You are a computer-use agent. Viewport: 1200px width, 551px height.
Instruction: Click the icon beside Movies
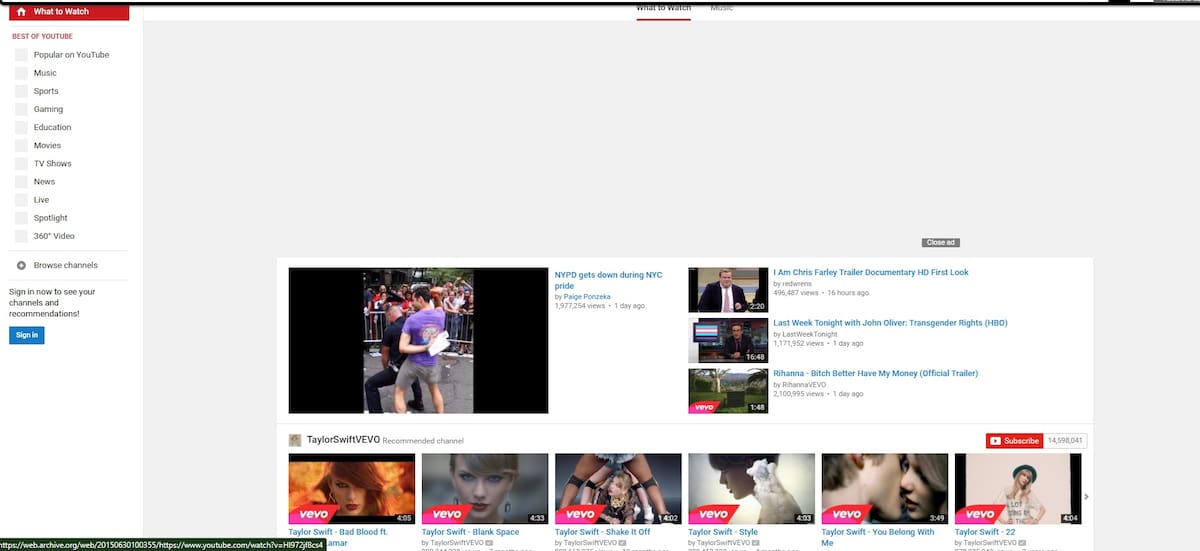coord(21,146)
